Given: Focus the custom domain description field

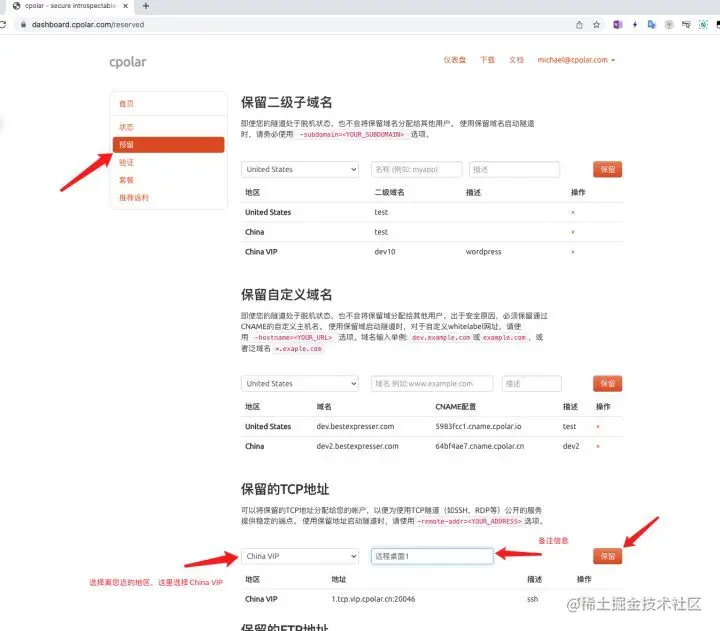Looking at the screenshot, I should pos(532,384).
